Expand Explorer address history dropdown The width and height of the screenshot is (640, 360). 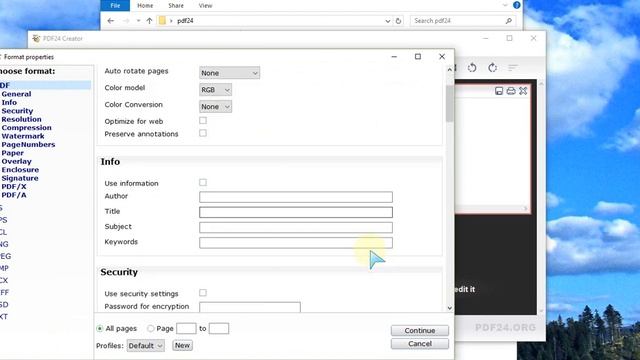pyautogui.click(x=387, y=21)
